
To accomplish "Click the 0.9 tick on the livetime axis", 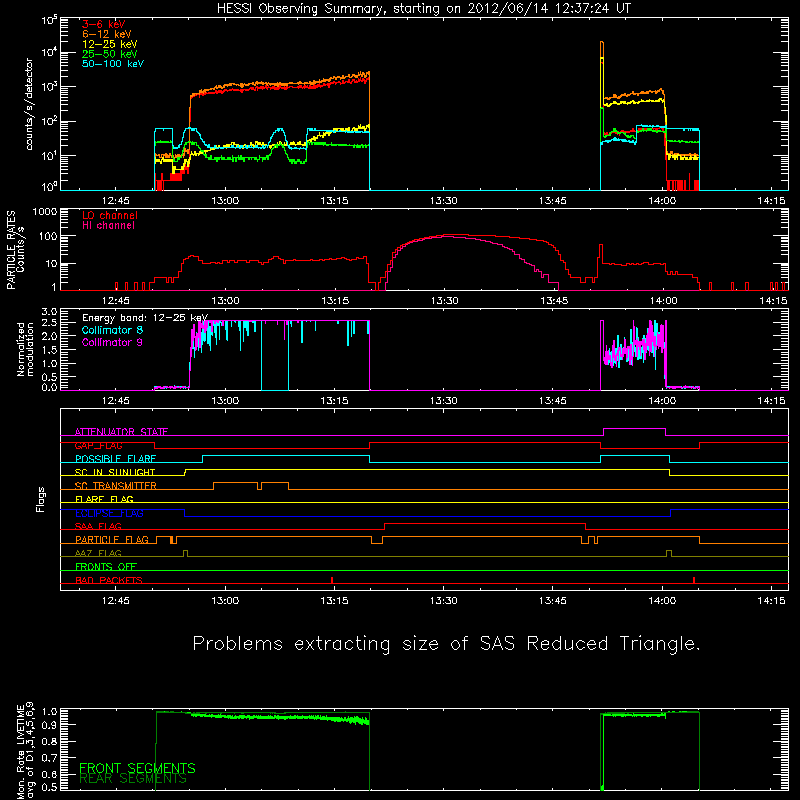I will pyautogui.click(x=49, y=725).
